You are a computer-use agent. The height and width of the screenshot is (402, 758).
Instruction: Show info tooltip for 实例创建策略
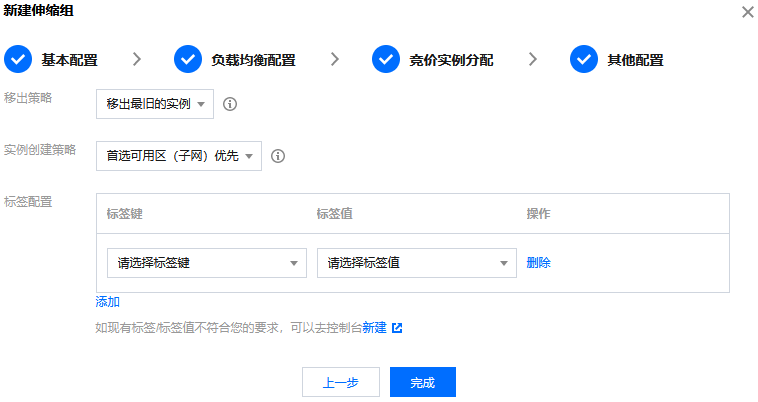pyautogui.click(x=277, y=156)
